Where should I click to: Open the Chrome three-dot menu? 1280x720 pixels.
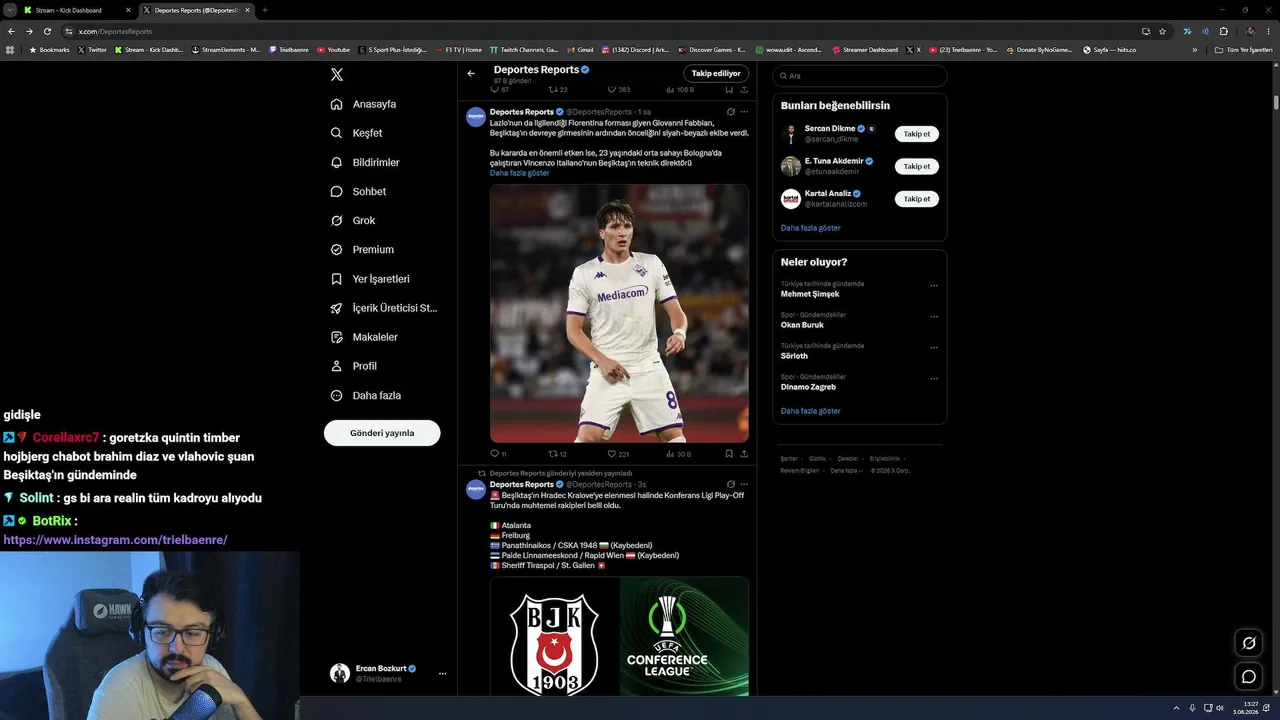[x=1270, y=31]
